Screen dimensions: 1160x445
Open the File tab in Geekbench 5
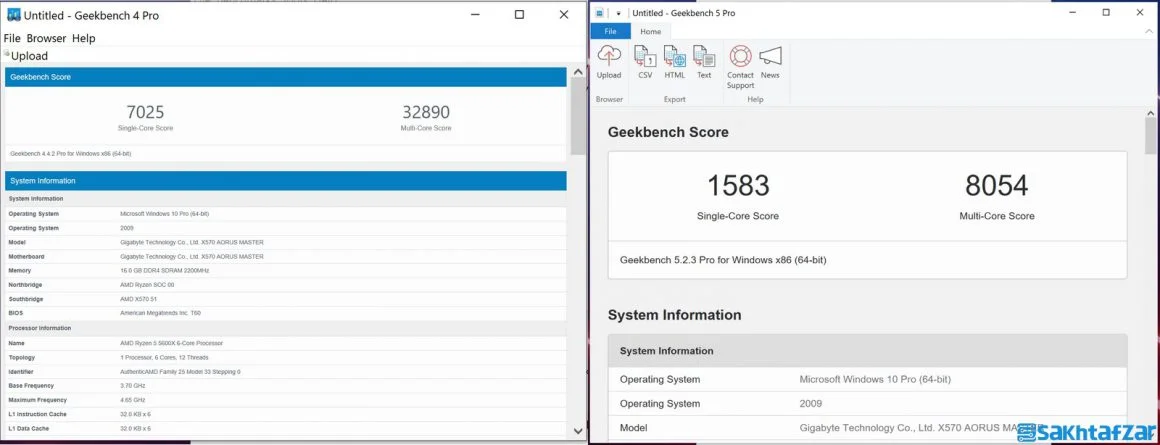click(x=610, y=31)
